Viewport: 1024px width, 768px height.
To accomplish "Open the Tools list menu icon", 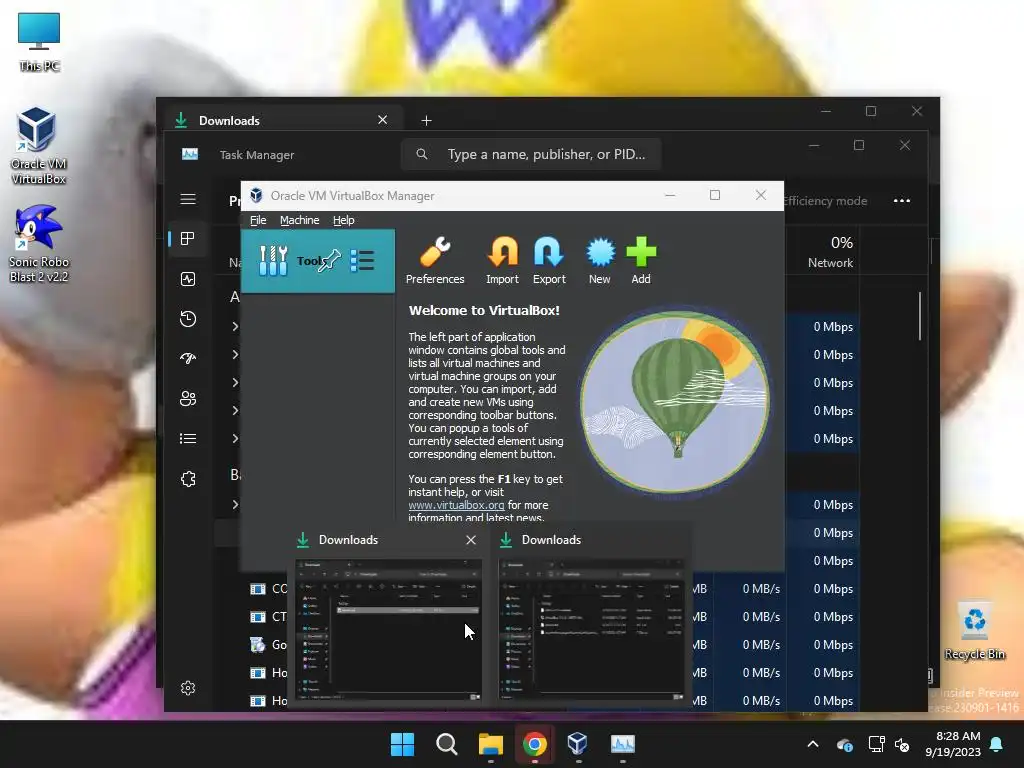I will pos(362,261).
